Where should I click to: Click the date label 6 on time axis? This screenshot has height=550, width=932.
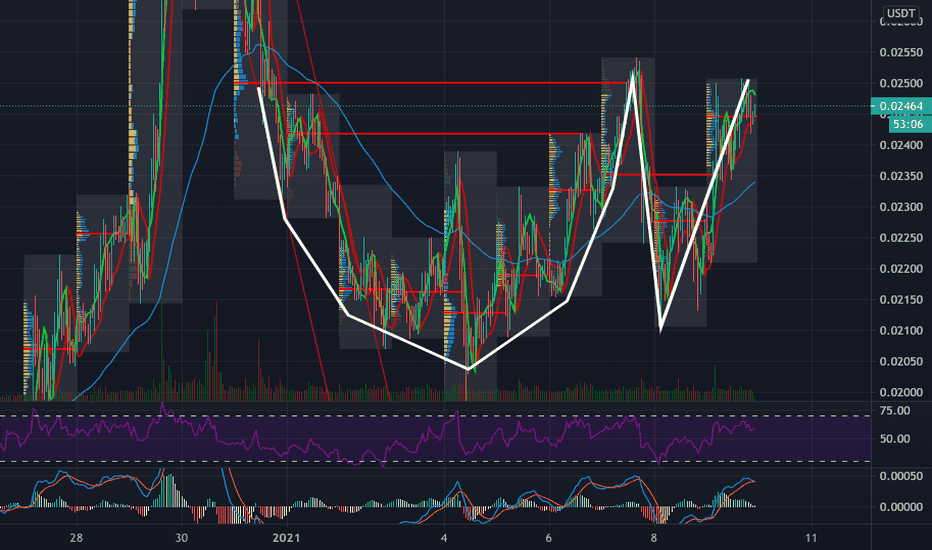[x=549, y=538]
